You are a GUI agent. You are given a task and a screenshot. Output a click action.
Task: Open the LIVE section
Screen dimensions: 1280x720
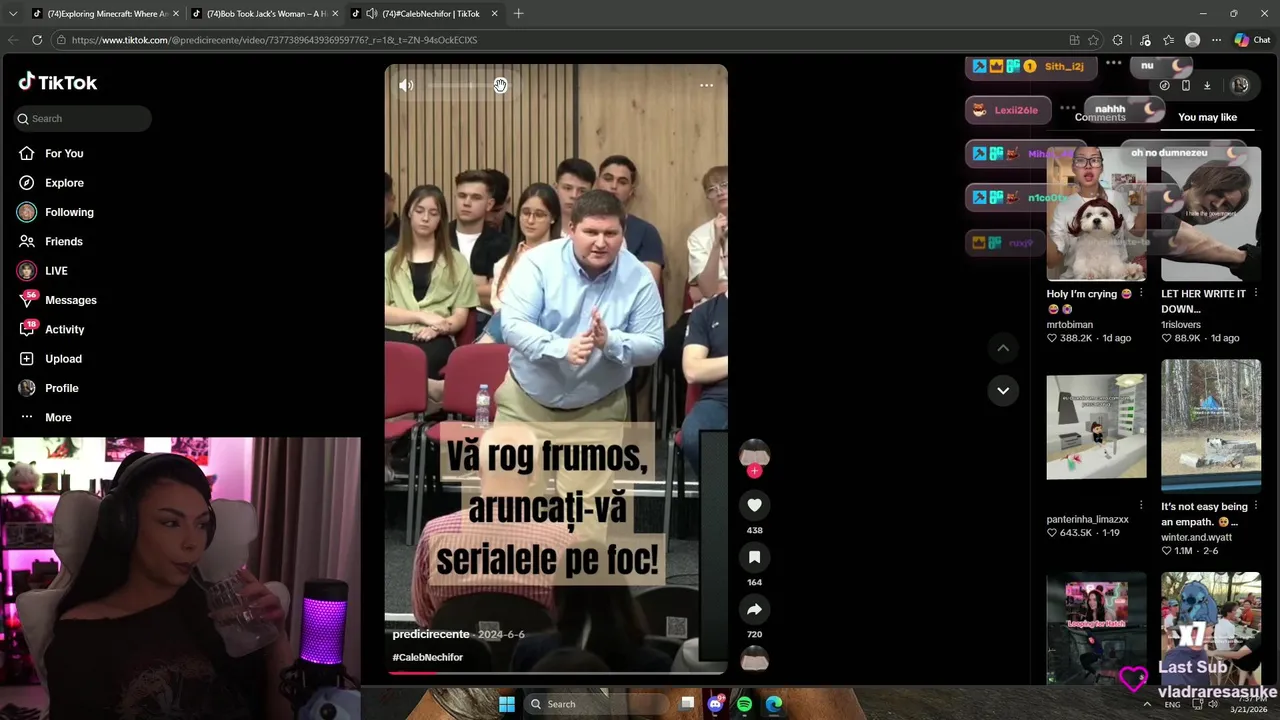click(44, 271)
